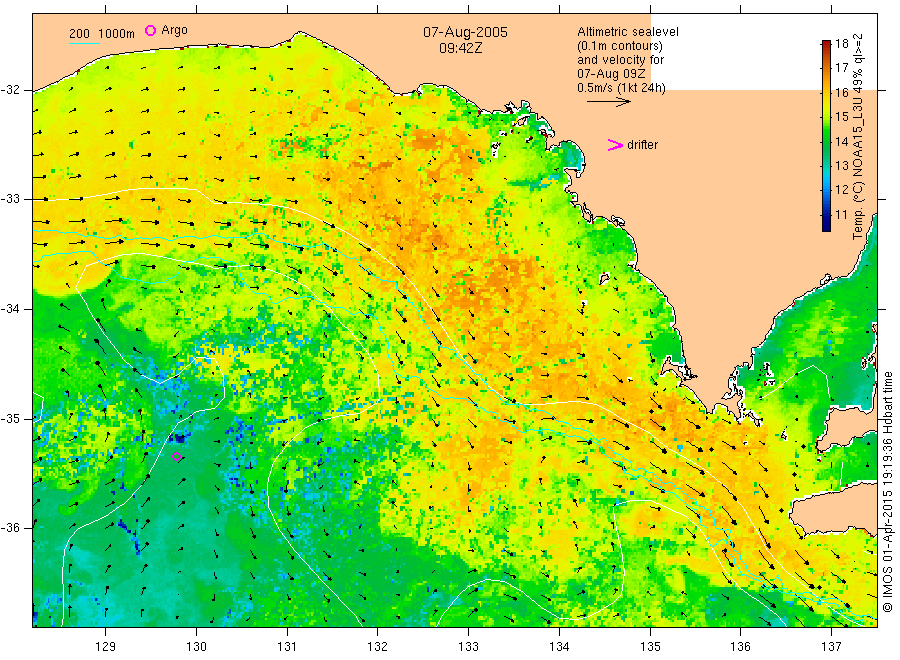Click the 'drifter' legend label
This screenshot has width=900, height=660.
coord(642,145)
